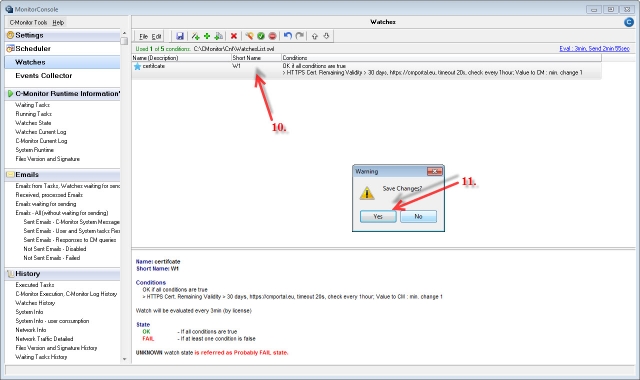640x380 pixels.
Task: Click the green play icon for Runtime Information
Action: pos(11,93)
